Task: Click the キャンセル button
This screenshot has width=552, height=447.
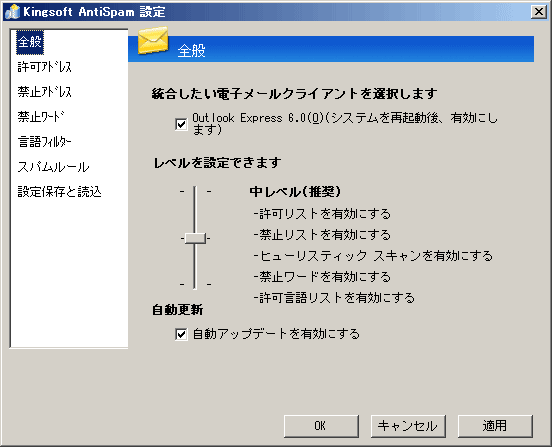Action: [x=408, y=426]
